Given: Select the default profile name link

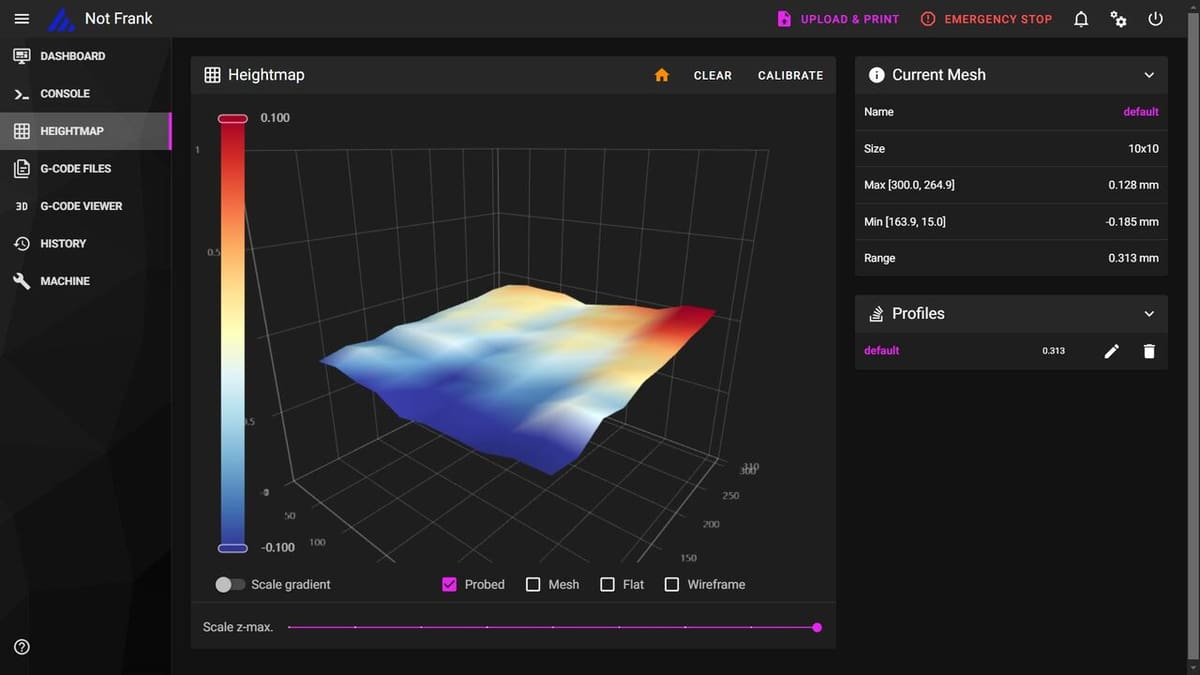Looking at the screenshot, I should pos(881,351).
